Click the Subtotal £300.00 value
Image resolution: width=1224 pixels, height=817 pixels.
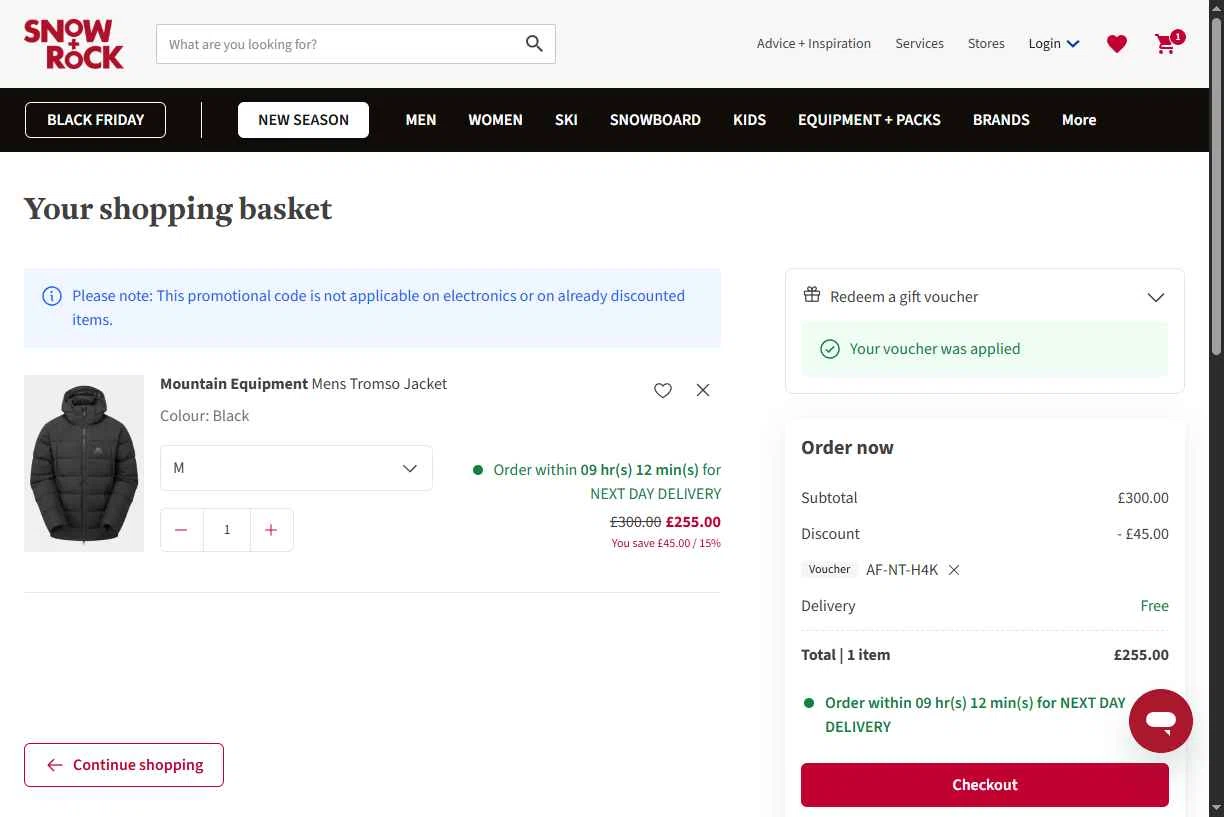1143,498
